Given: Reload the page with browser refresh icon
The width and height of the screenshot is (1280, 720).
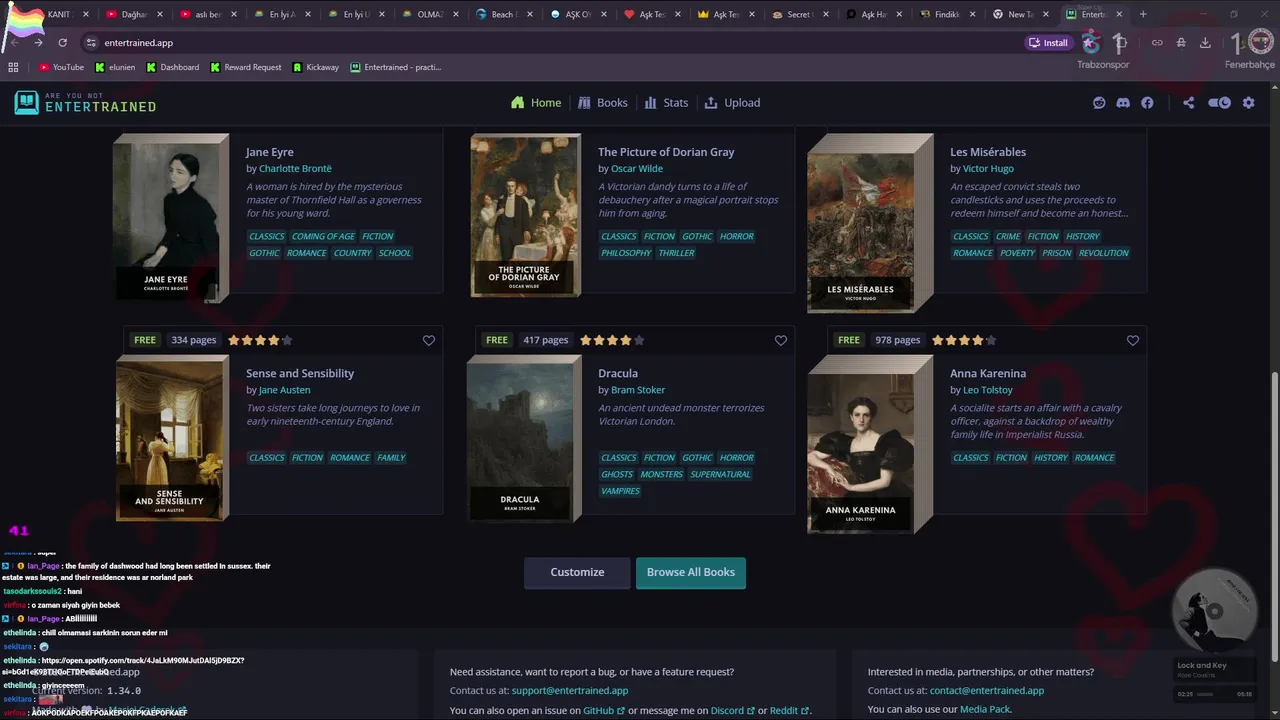Looking at the screenshot, I should 62,43.
